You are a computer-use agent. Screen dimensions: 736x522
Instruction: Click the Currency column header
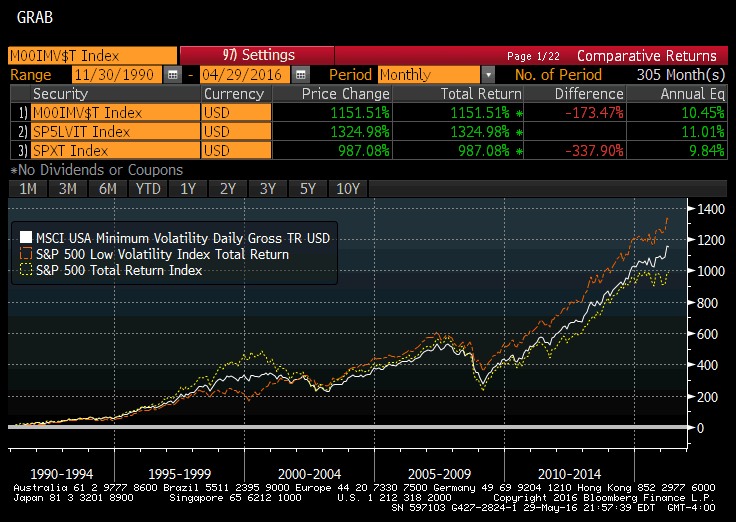[x=237, y=94]
